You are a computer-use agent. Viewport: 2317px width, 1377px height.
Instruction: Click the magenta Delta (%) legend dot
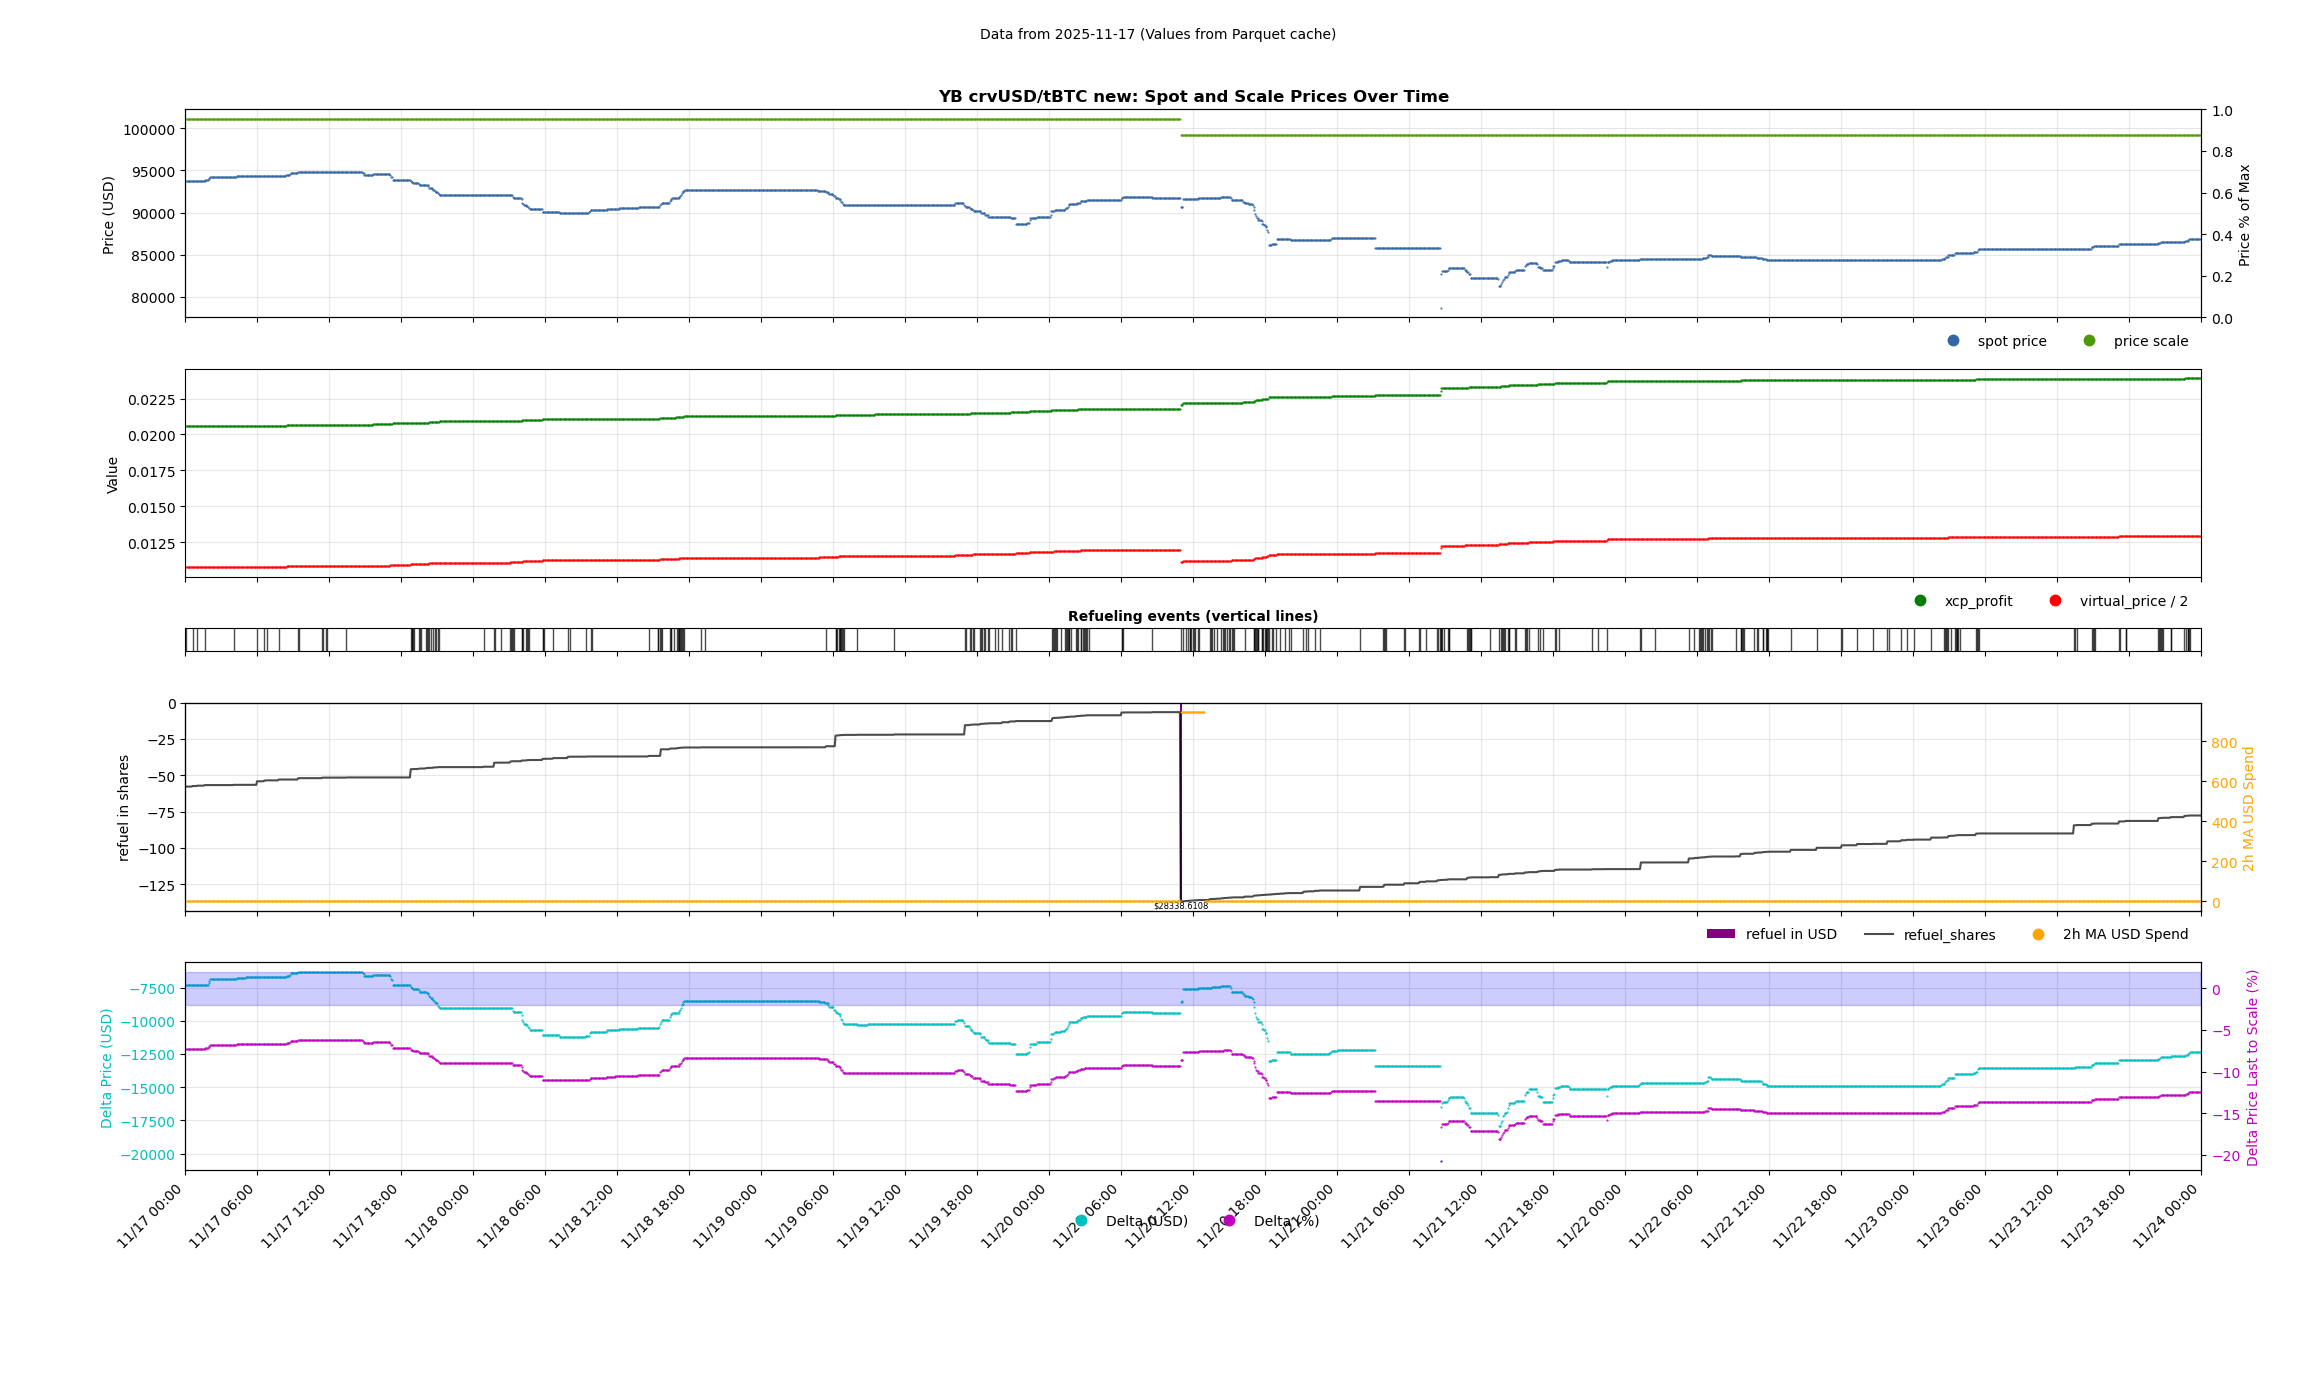pyautogui.click(x=1229, y=1221)
